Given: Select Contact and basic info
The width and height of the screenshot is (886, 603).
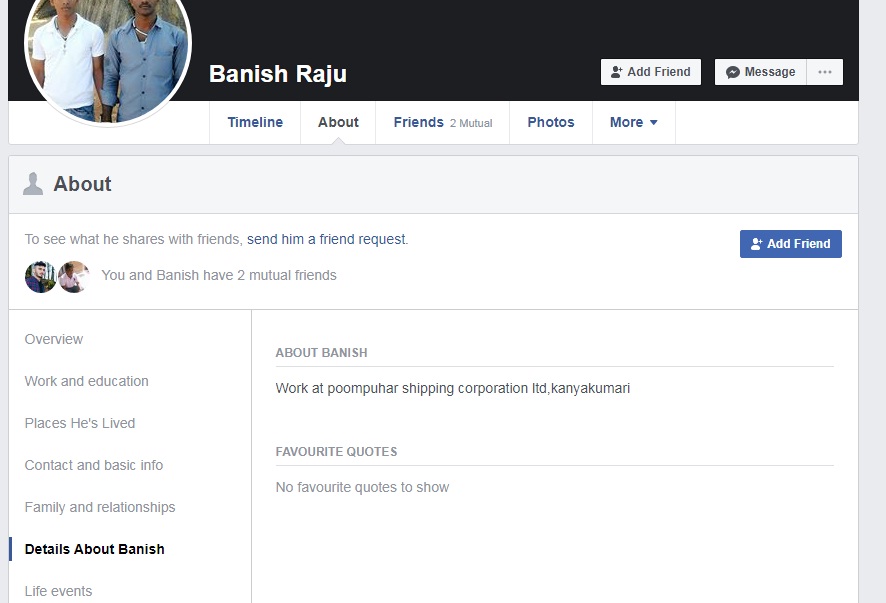Looking at the screenshot, I should coord(94,465).
